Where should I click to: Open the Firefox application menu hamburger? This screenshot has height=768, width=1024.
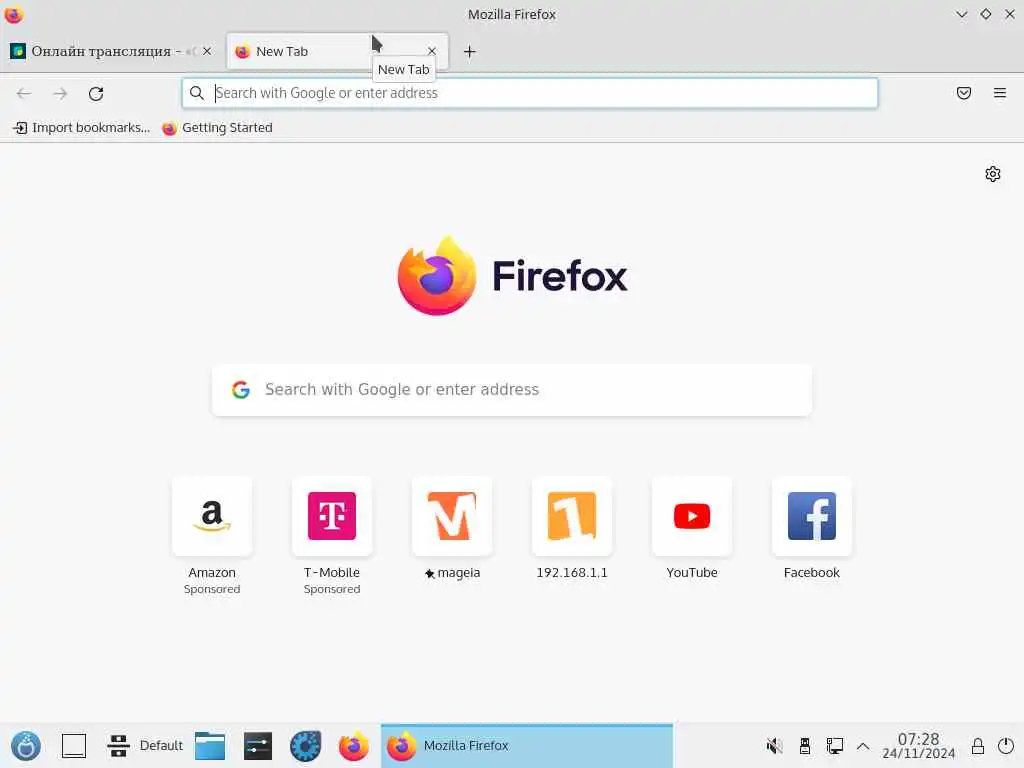1000,93
